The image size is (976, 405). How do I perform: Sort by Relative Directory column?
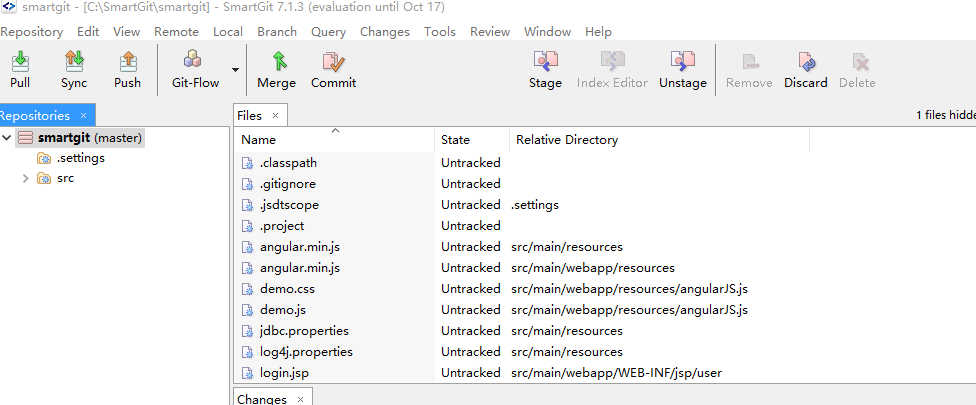point(659,140)
